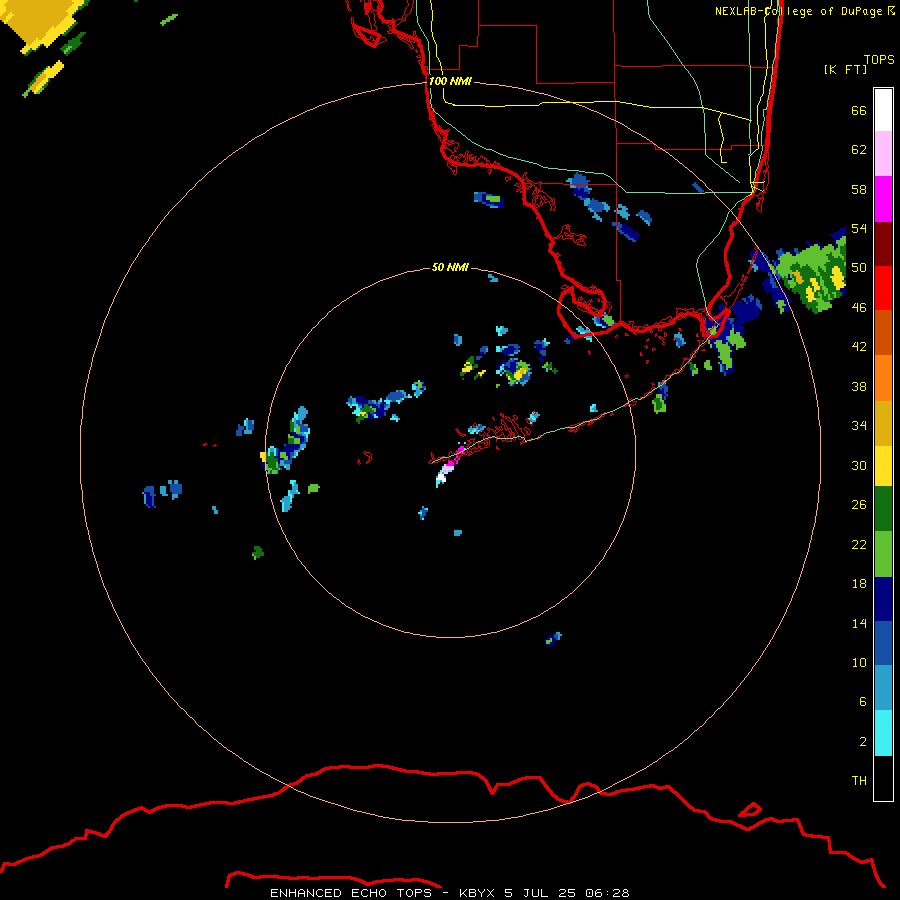
Task: Pick the dark orange legend swatch
Action: pyautogui.click(x=883, y=332)
